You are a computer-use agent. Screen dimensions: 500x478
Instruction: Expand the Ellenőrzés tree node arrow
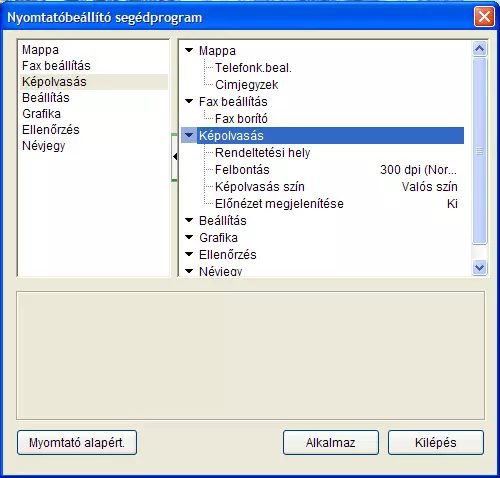point(189,254)
